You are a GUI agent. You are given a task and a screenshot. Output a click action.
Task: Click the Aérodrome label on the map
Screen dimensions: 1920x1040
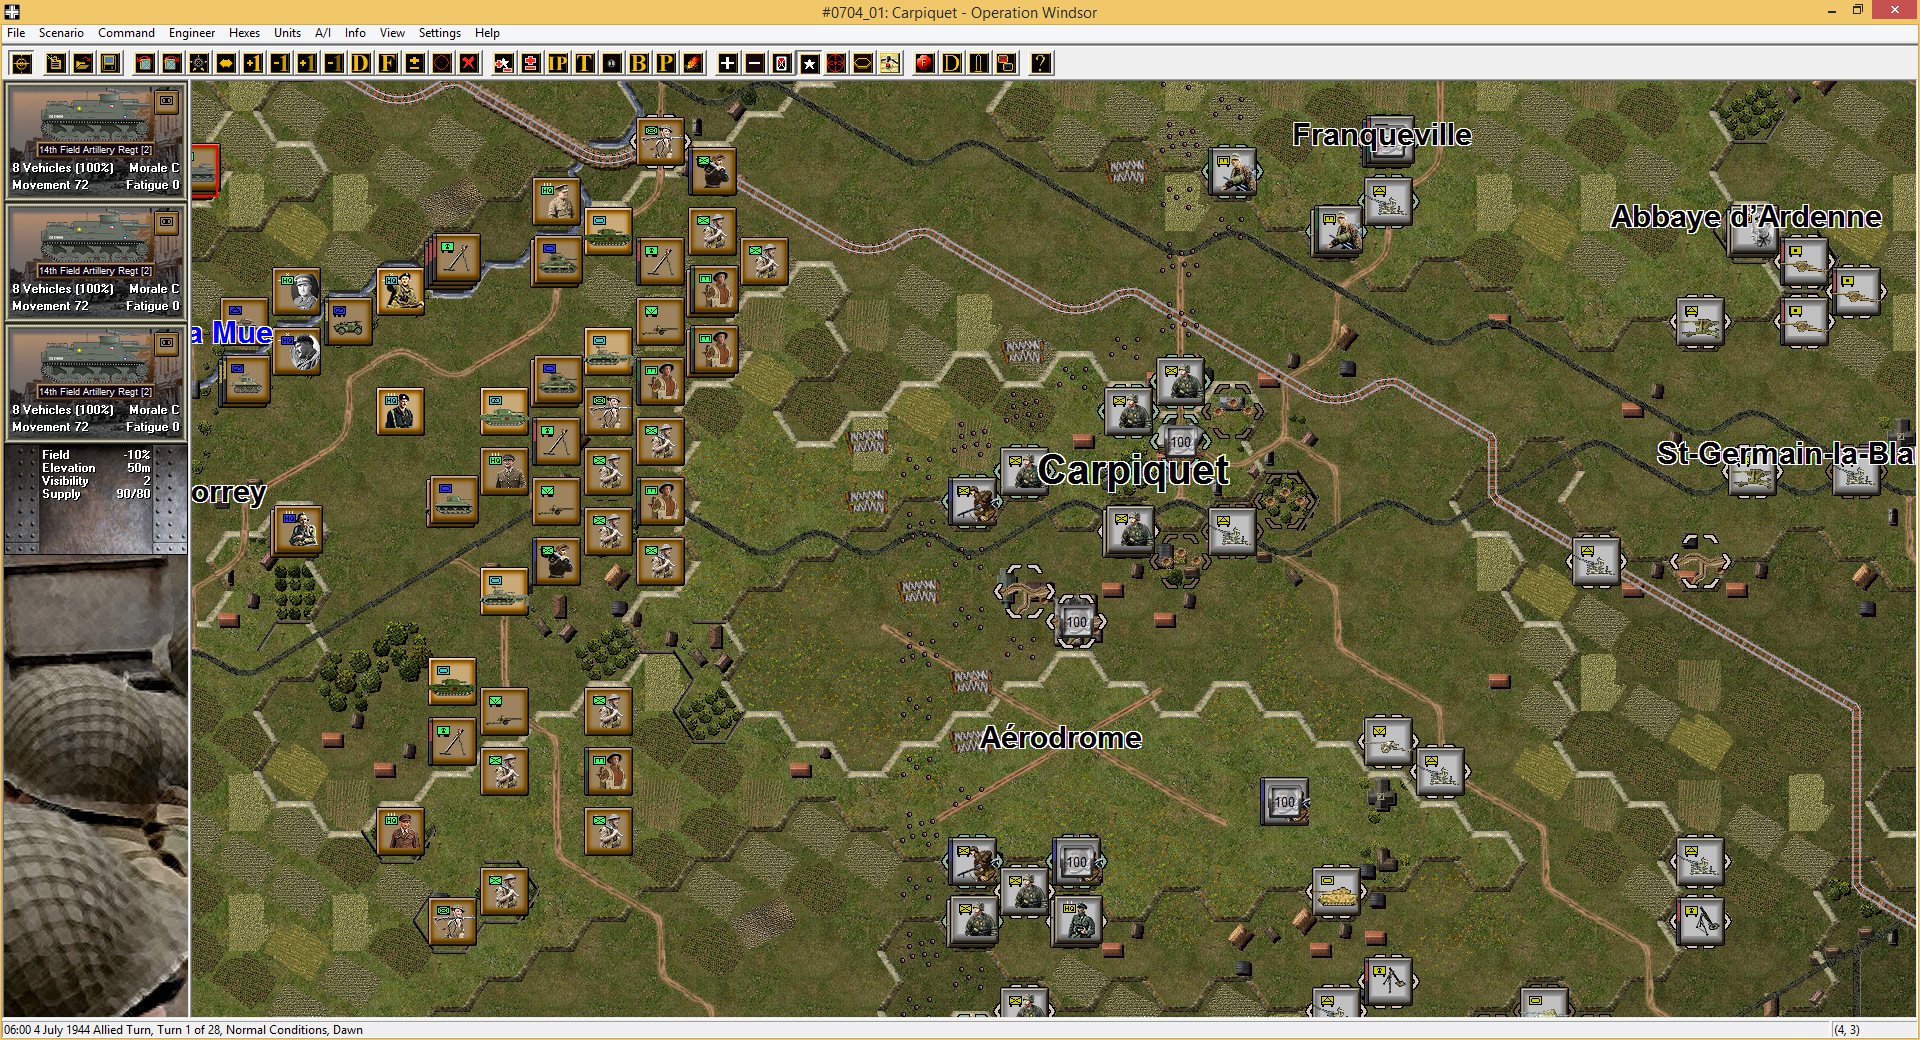(1061, 738)
